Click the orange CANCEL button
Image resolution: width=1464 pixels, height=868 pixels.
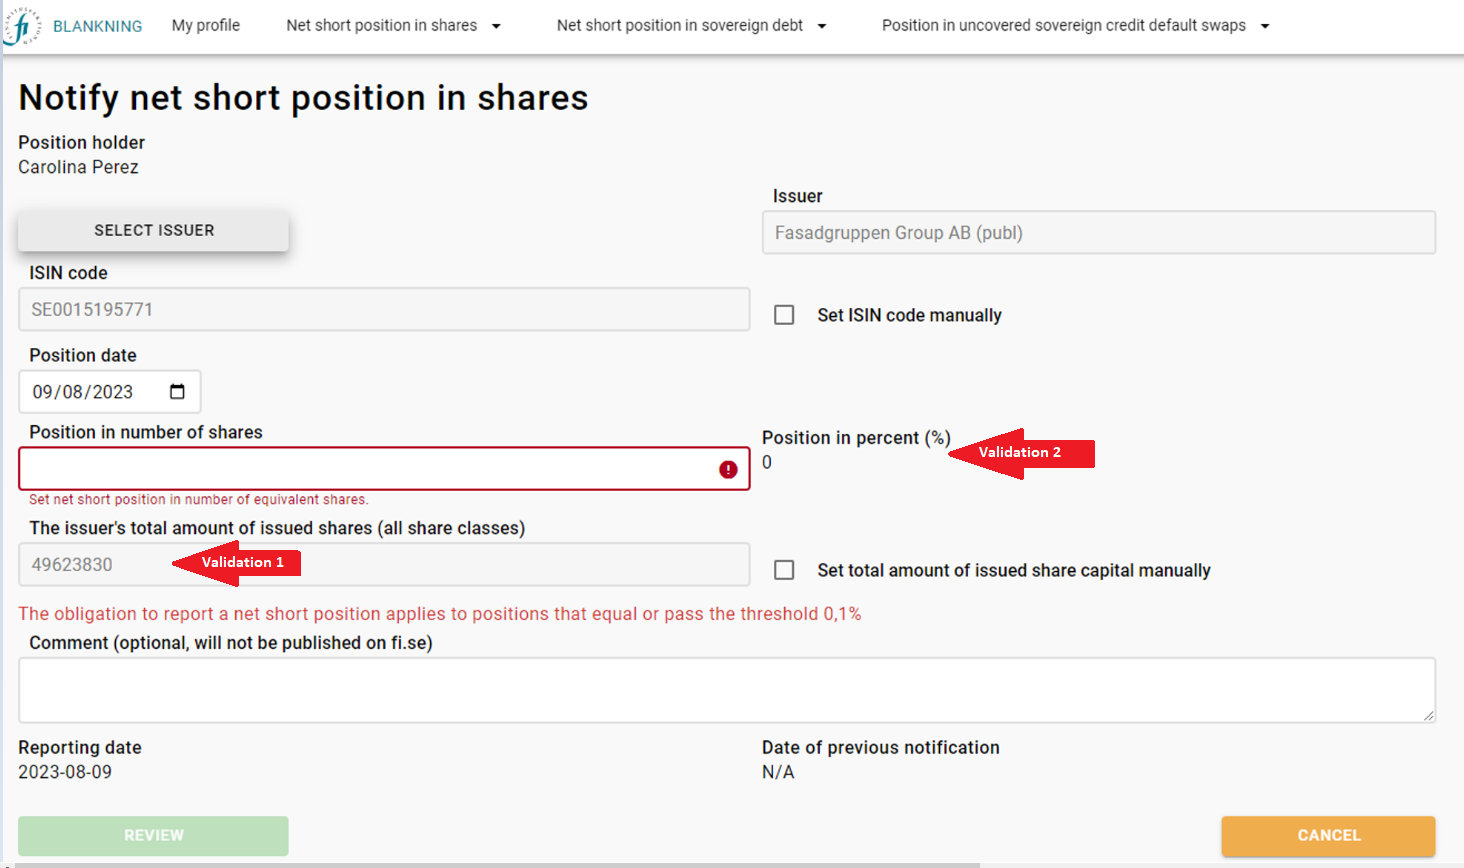(1328, 836)
